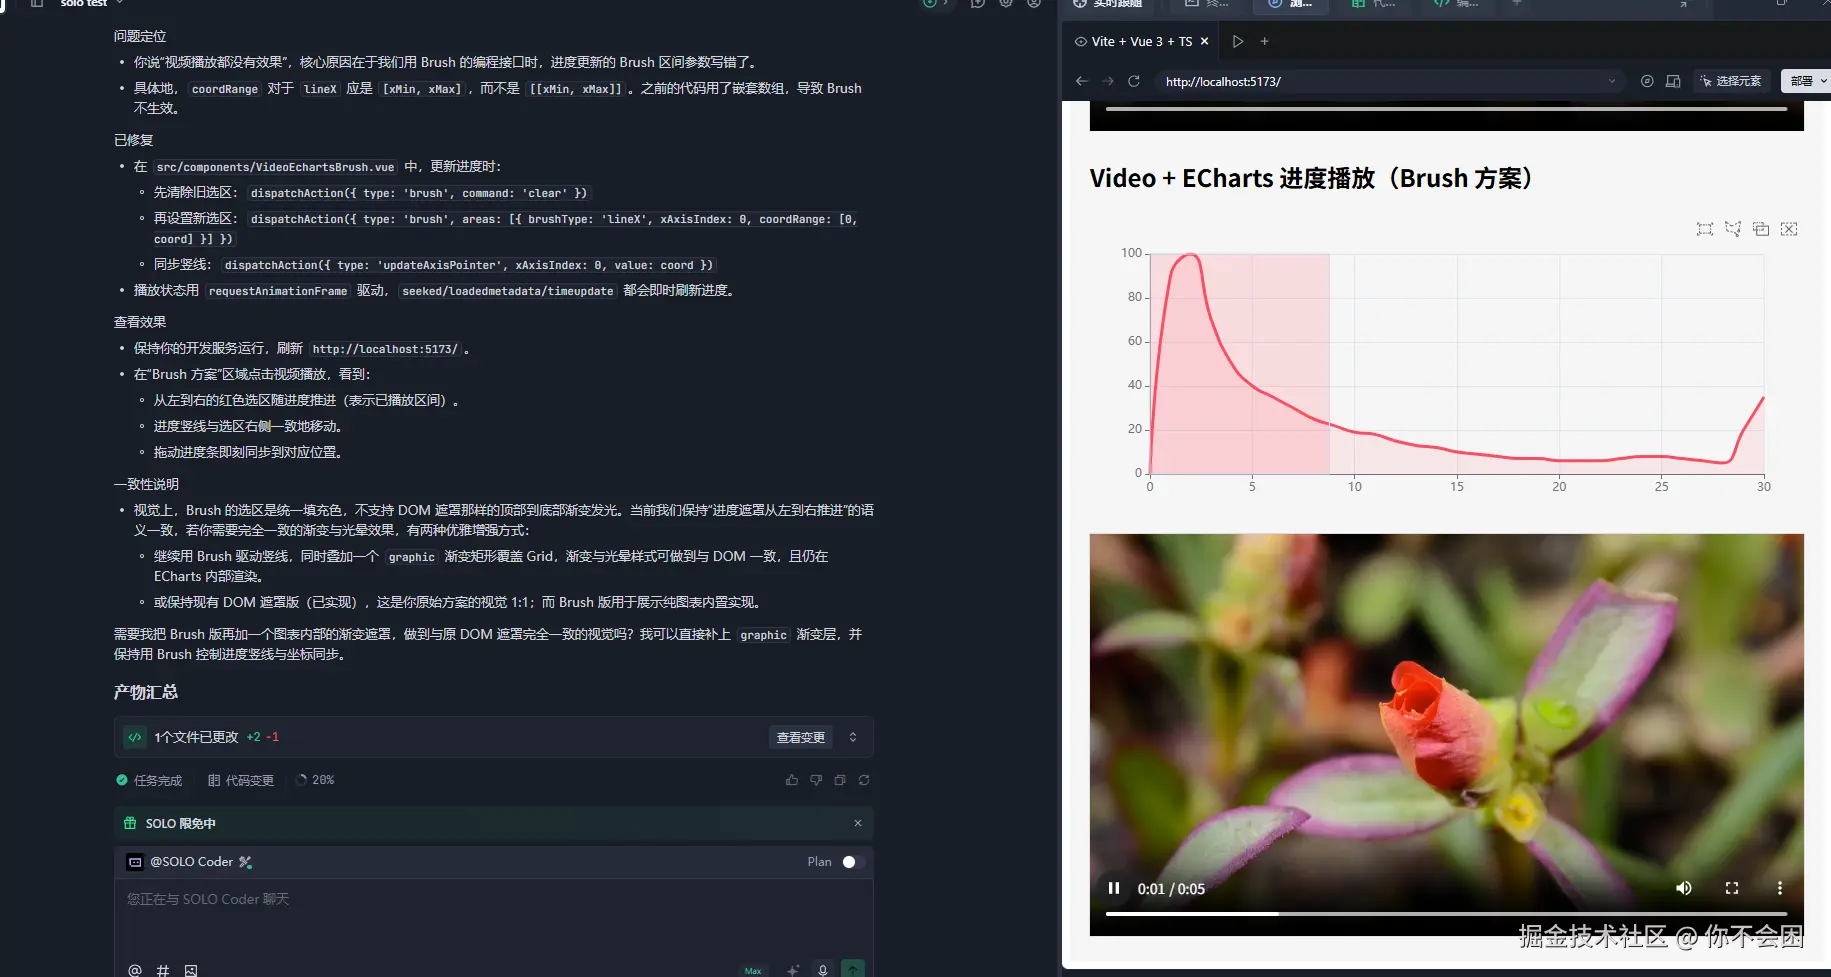Select the @SOLO Coder agent label
Image resolution: width=1831 pixels, height=977 pixels.
click(191, 862)
